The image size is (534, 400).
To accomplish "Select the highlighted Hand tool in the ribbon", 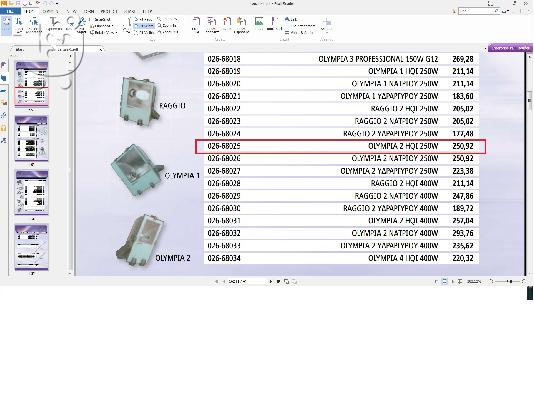I will tap(6, 25).
